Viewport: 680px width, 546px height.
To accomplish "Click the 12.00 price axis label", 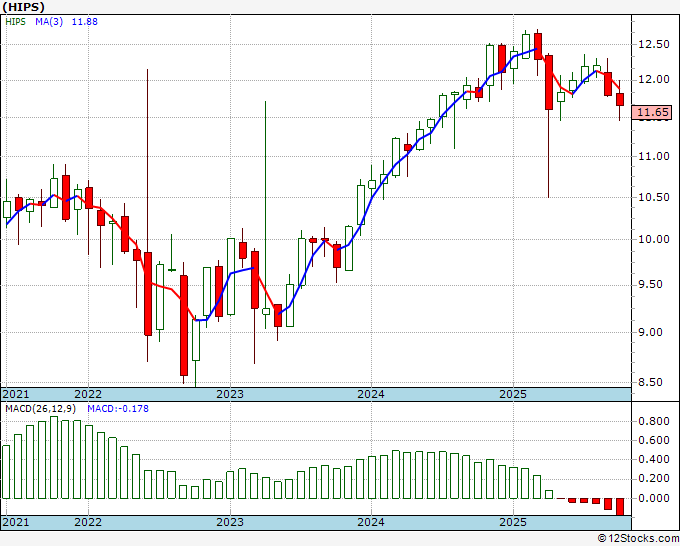I will click(x=654, y=80).
